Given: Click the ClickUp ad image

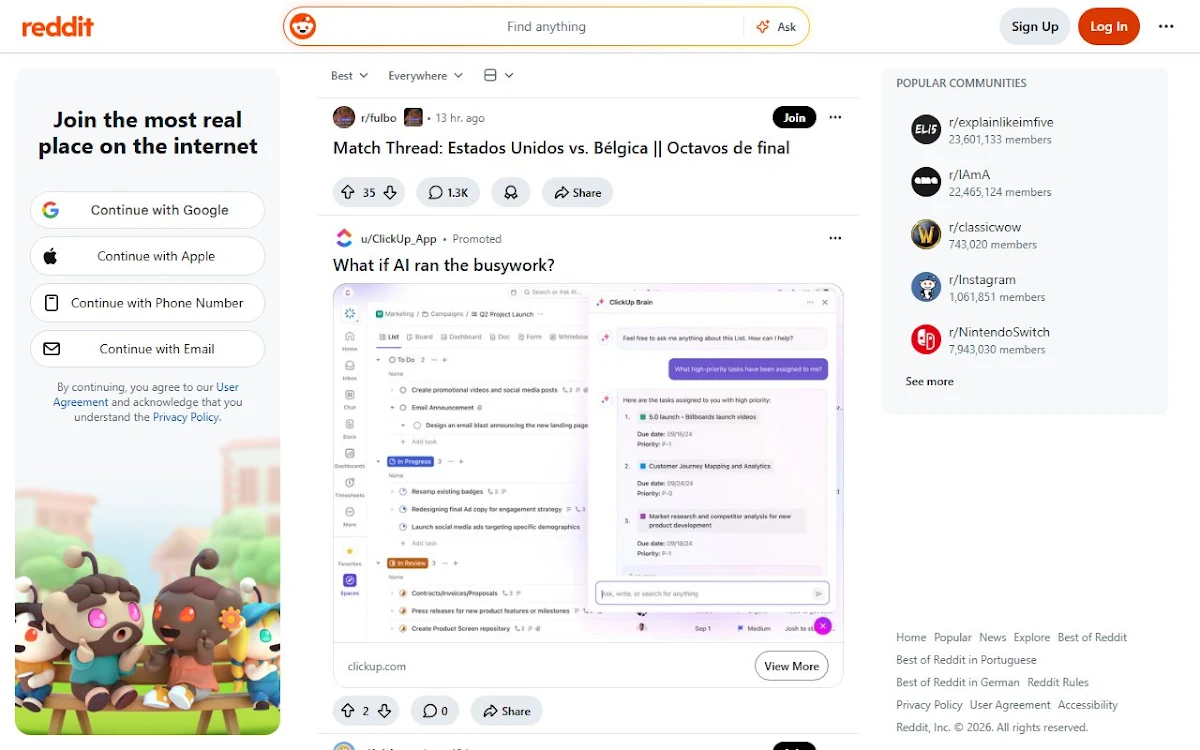Looking at the screenshot, I should click(588, 463).
